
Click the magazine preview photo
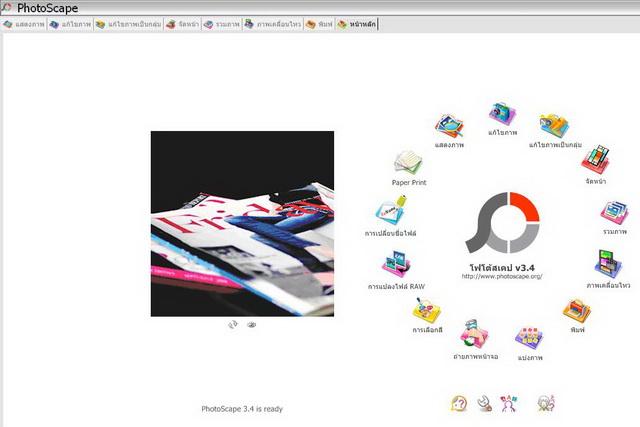coord(242,224)
